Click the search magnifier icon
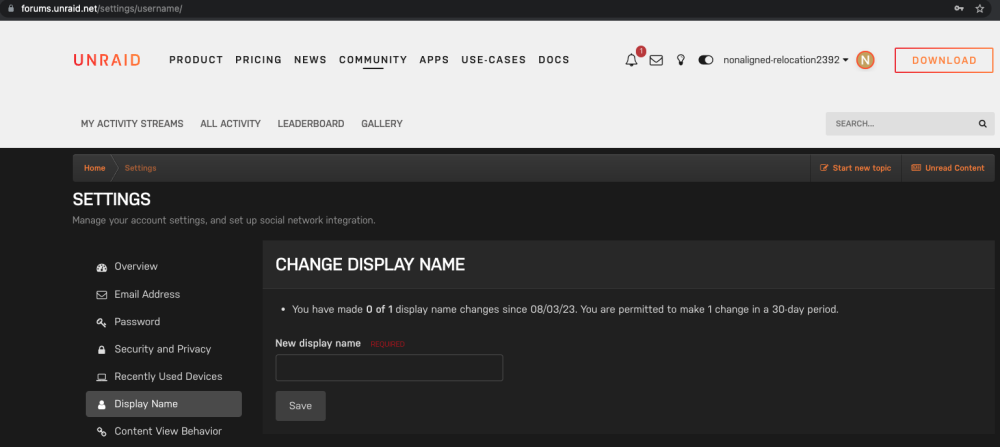Image resolution: width=1000 pixels, height=447 pixels. click(x=983, y=124)
